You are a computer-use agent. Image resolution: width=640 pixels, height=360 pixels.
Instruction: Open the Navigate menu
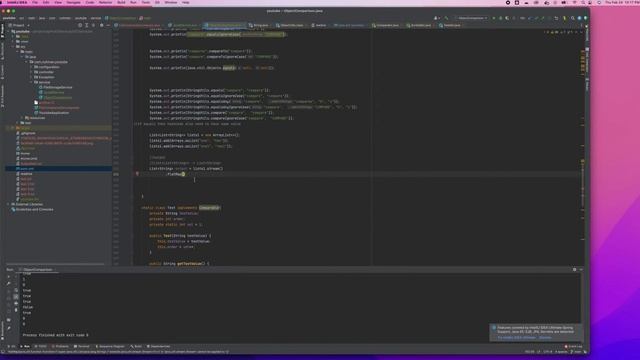point(73,2)
